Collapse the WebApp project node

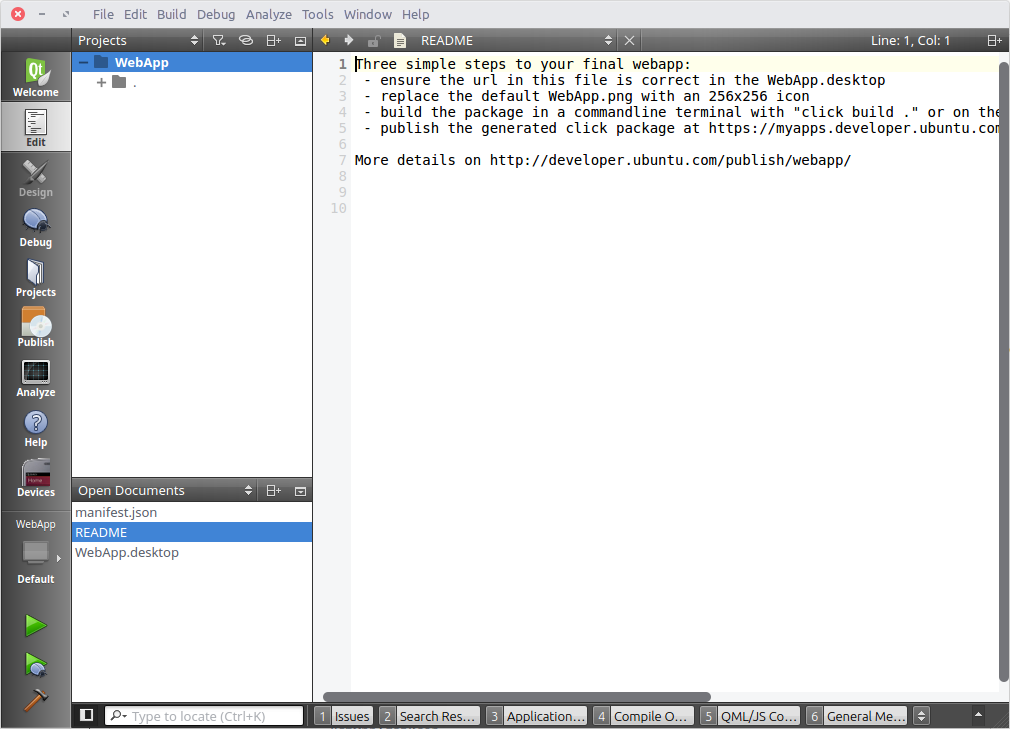84,62
